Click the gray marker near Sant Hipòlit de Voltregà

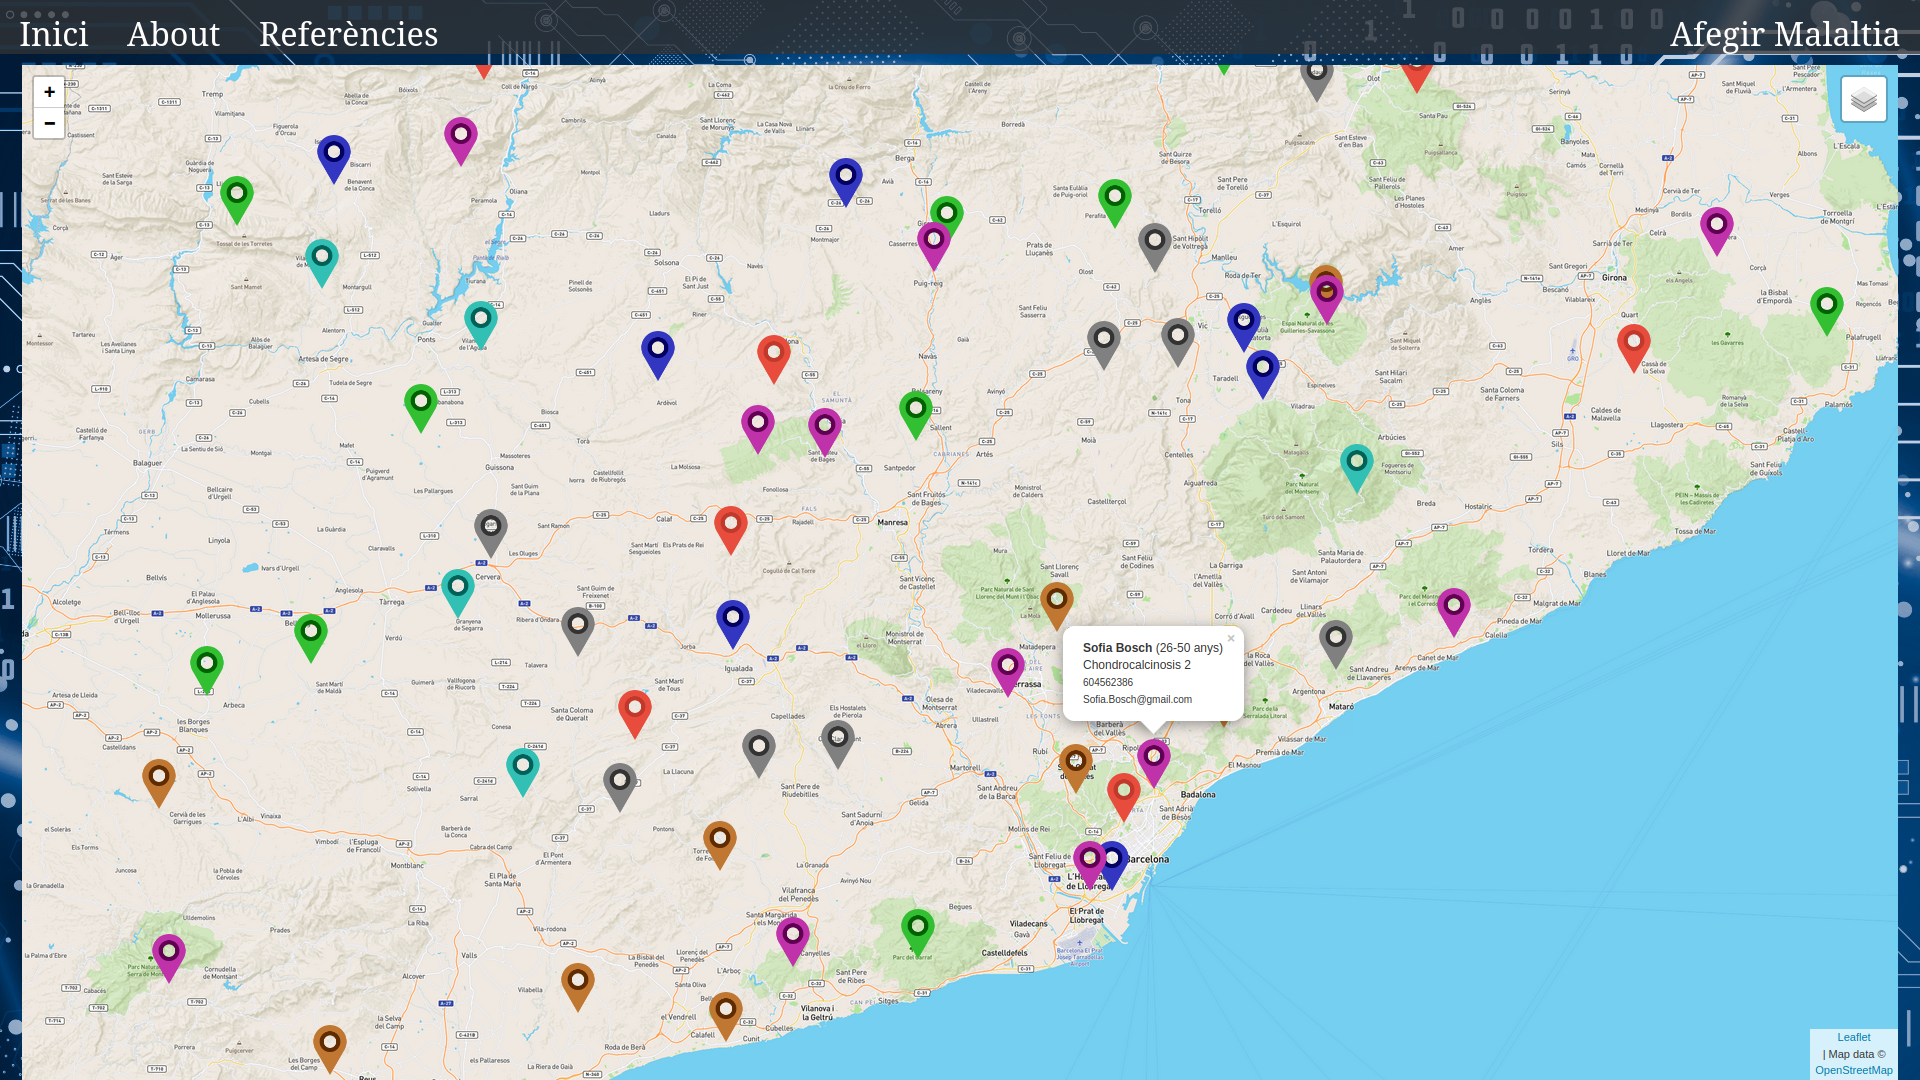tap(1154, 243)
